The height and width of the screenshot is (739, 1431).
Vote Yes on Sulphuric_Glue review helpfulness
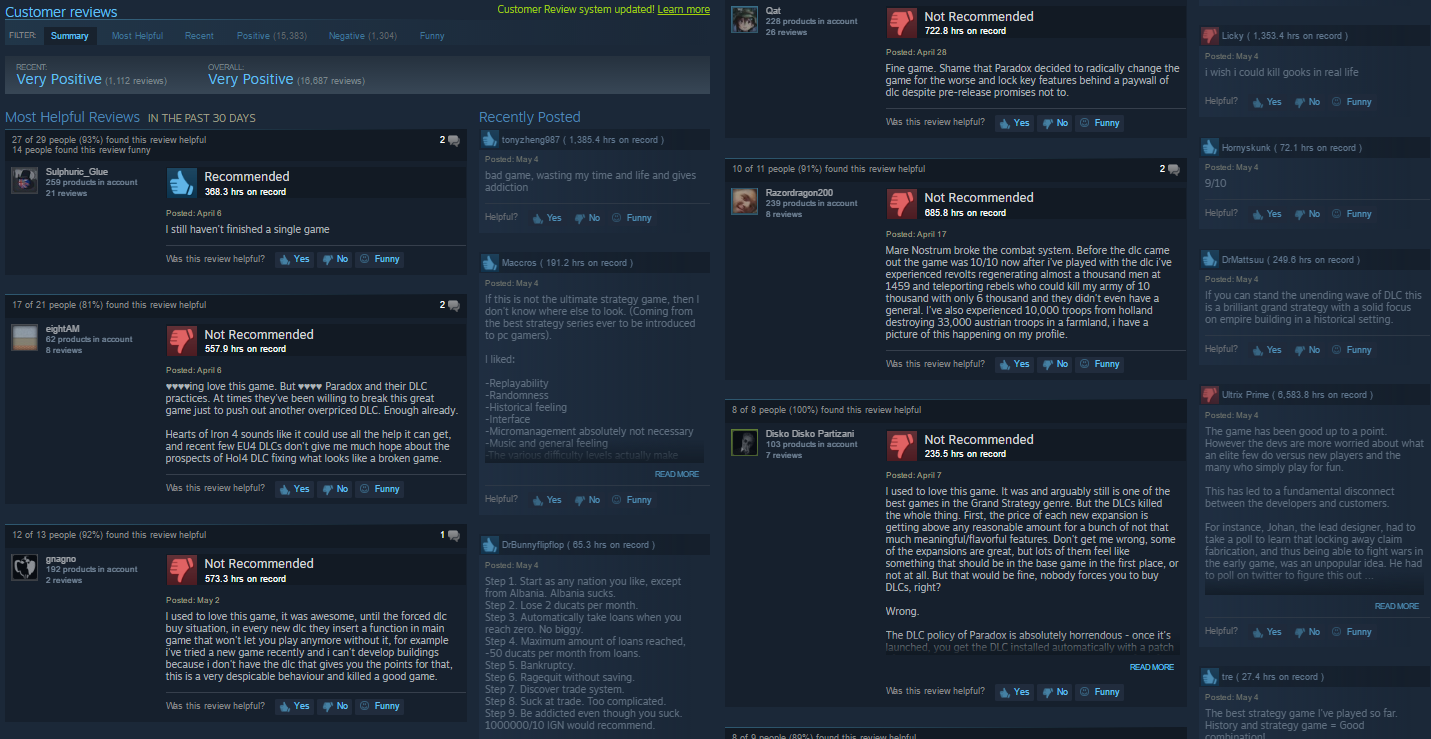(x=295, y=259)
